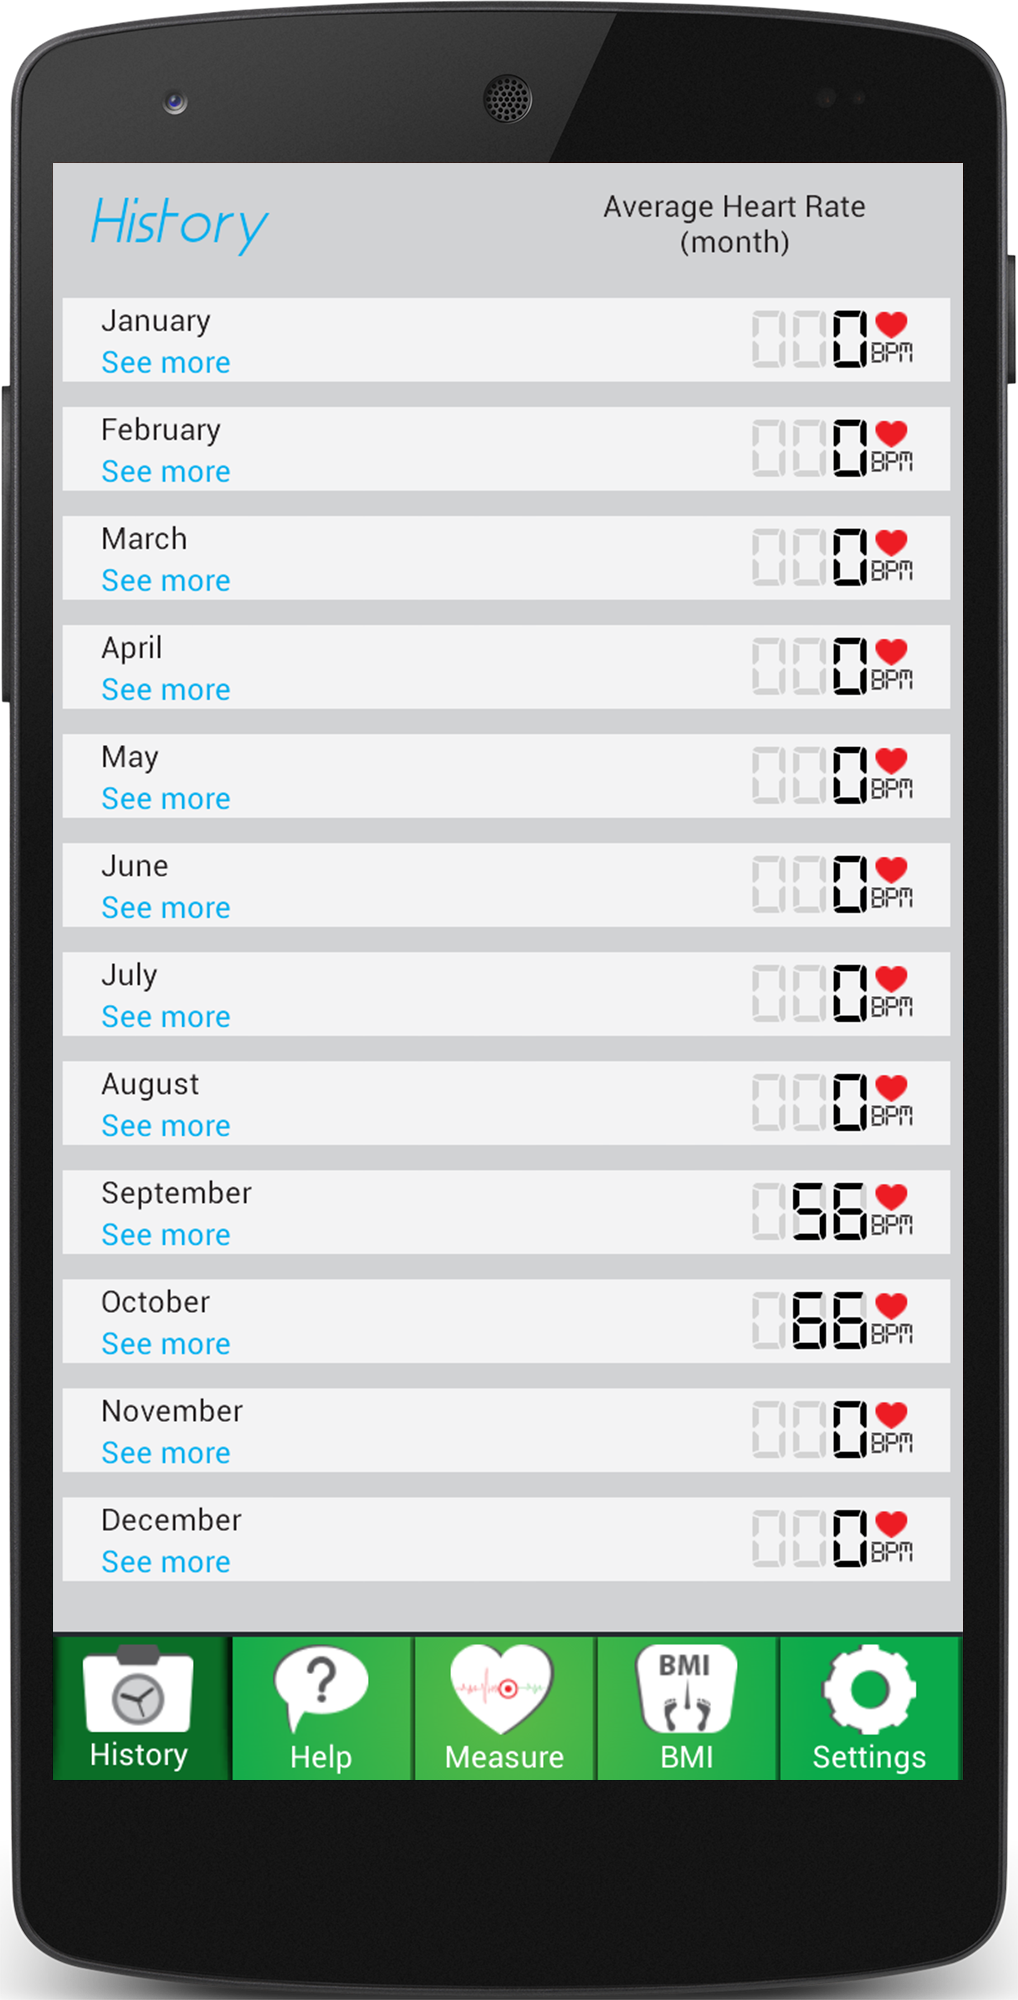The width and height of the screenshot is (1018, 2000).
Task: Open the Measure heart icon
Action: click(x=502, y=1690)
